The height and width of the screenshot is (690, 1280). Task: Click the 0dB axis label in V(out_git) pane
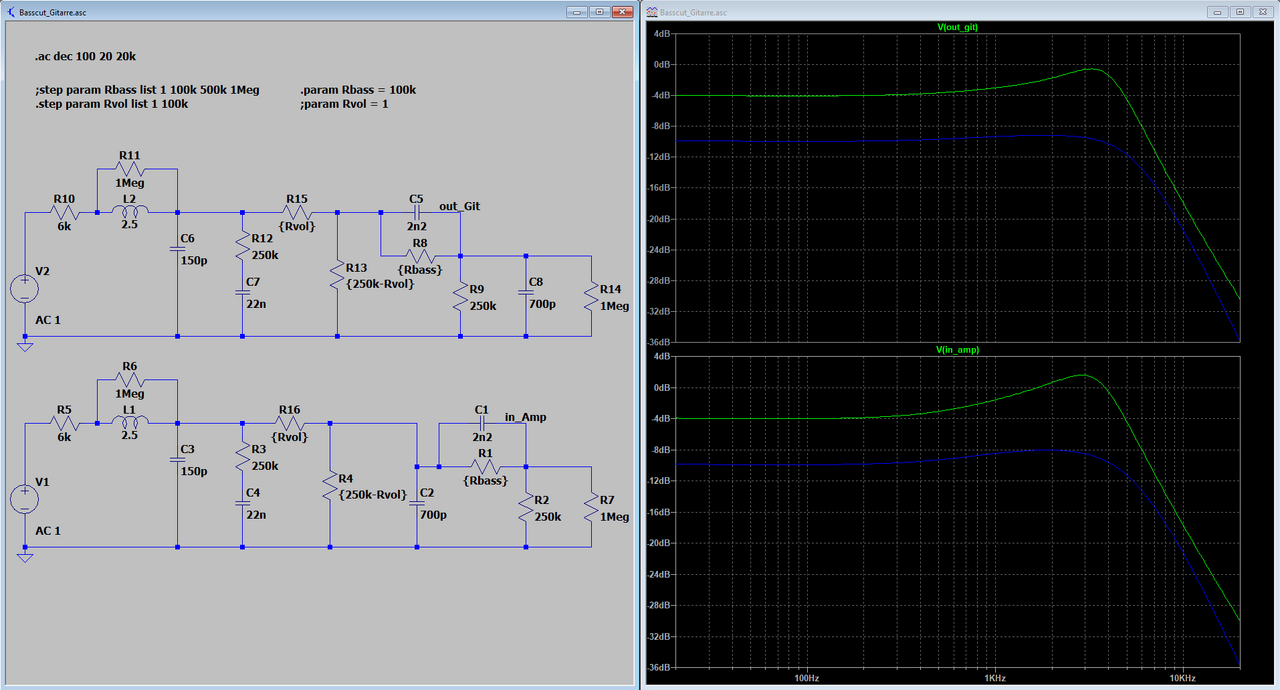coord(660,64)
